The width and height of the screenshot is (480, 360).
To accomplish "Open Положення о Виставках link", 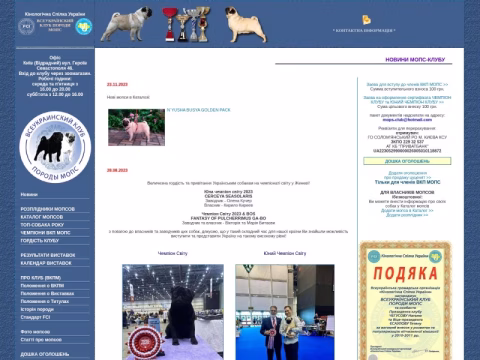I will point(47,294).
